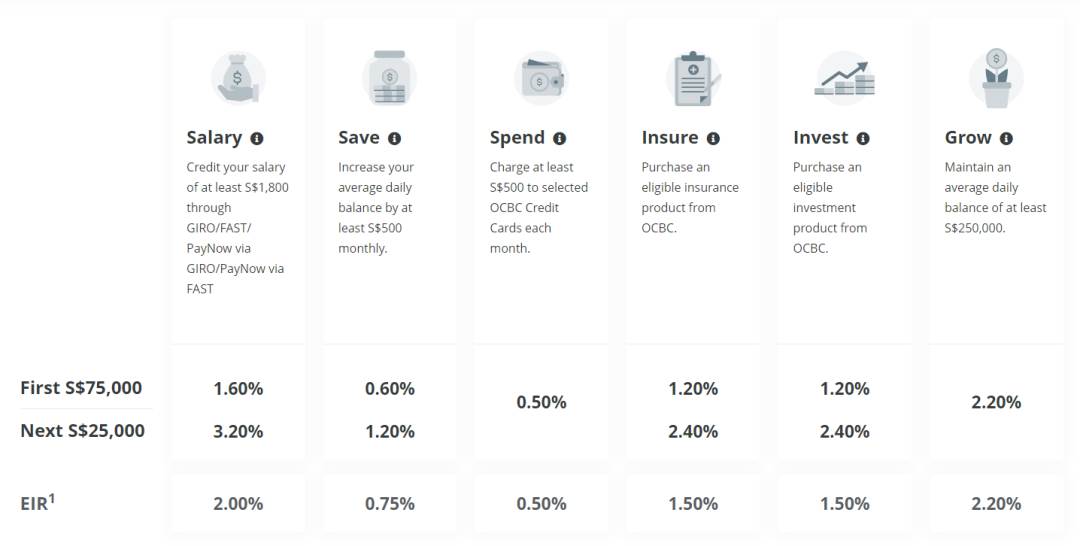
Task: Click the info icon next to Invest
Action: coord(862,138)
